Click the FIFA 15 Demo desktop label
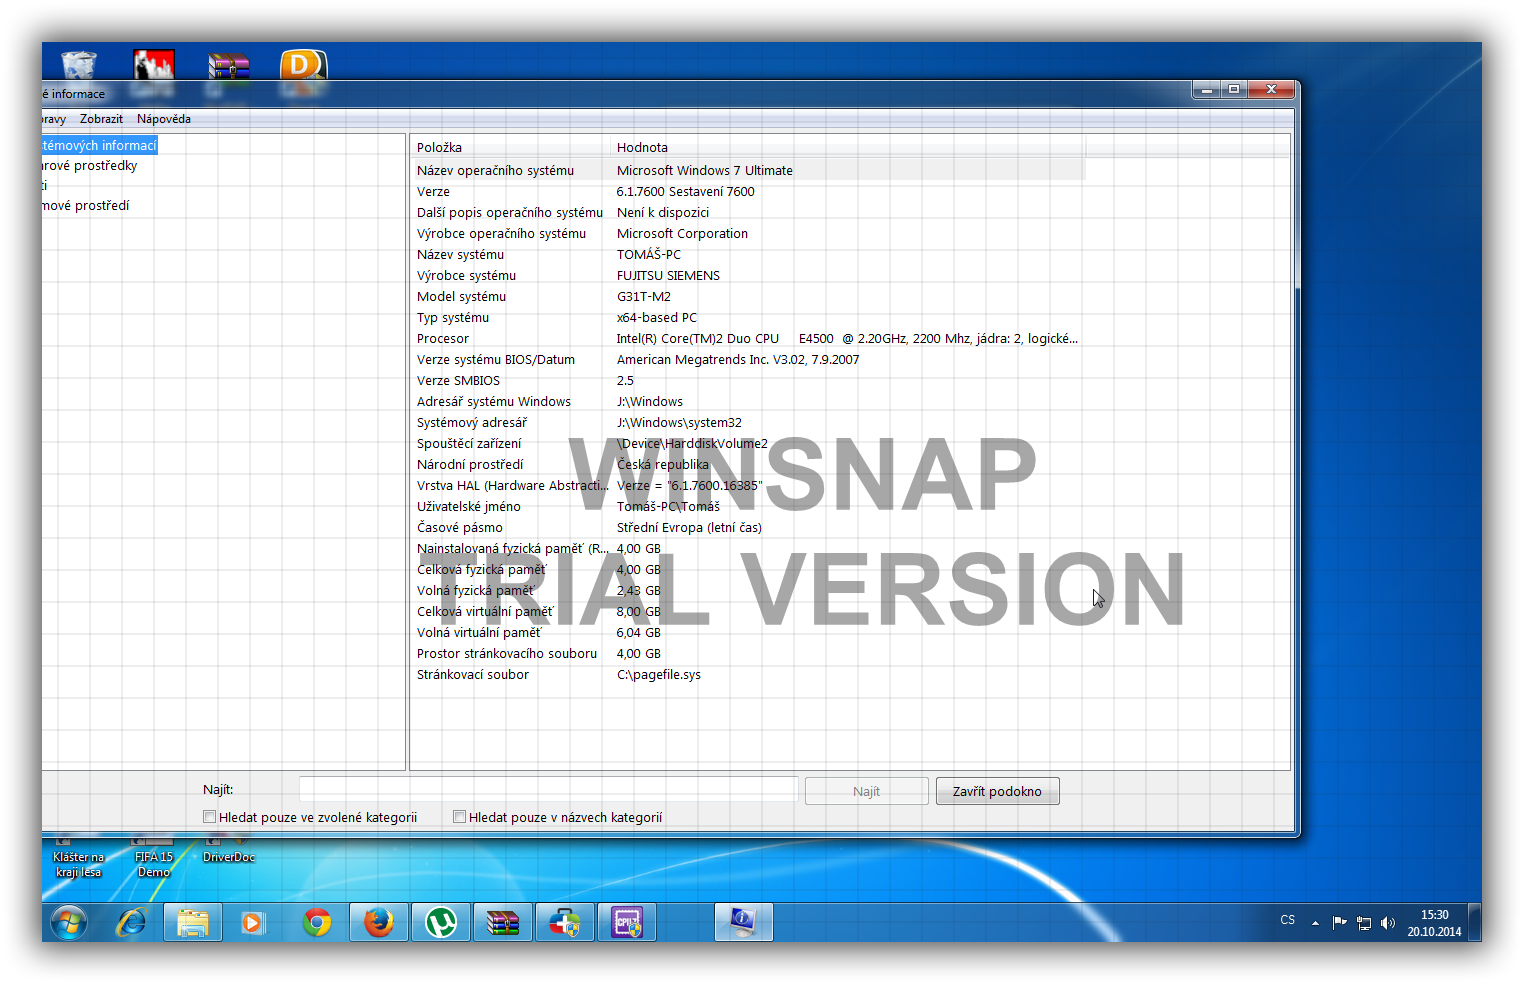This screenshot has width=1524, height=984. click(x=154, y=864)
